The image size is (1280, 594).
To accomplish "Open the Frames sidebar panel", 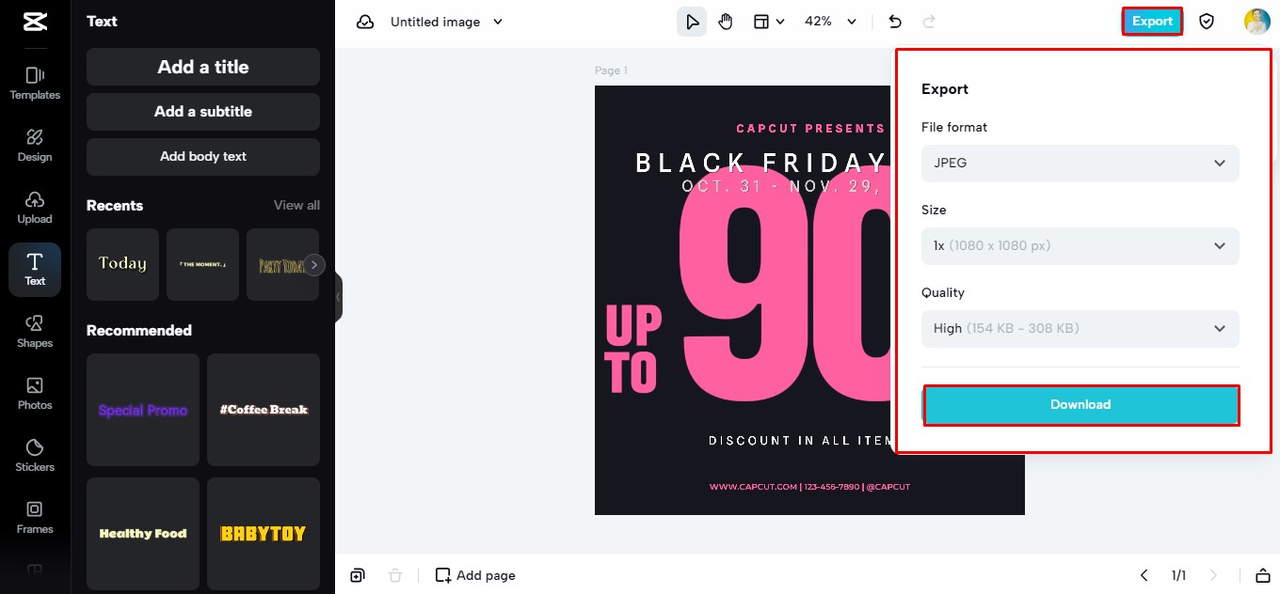I will [x=35, y=517].
